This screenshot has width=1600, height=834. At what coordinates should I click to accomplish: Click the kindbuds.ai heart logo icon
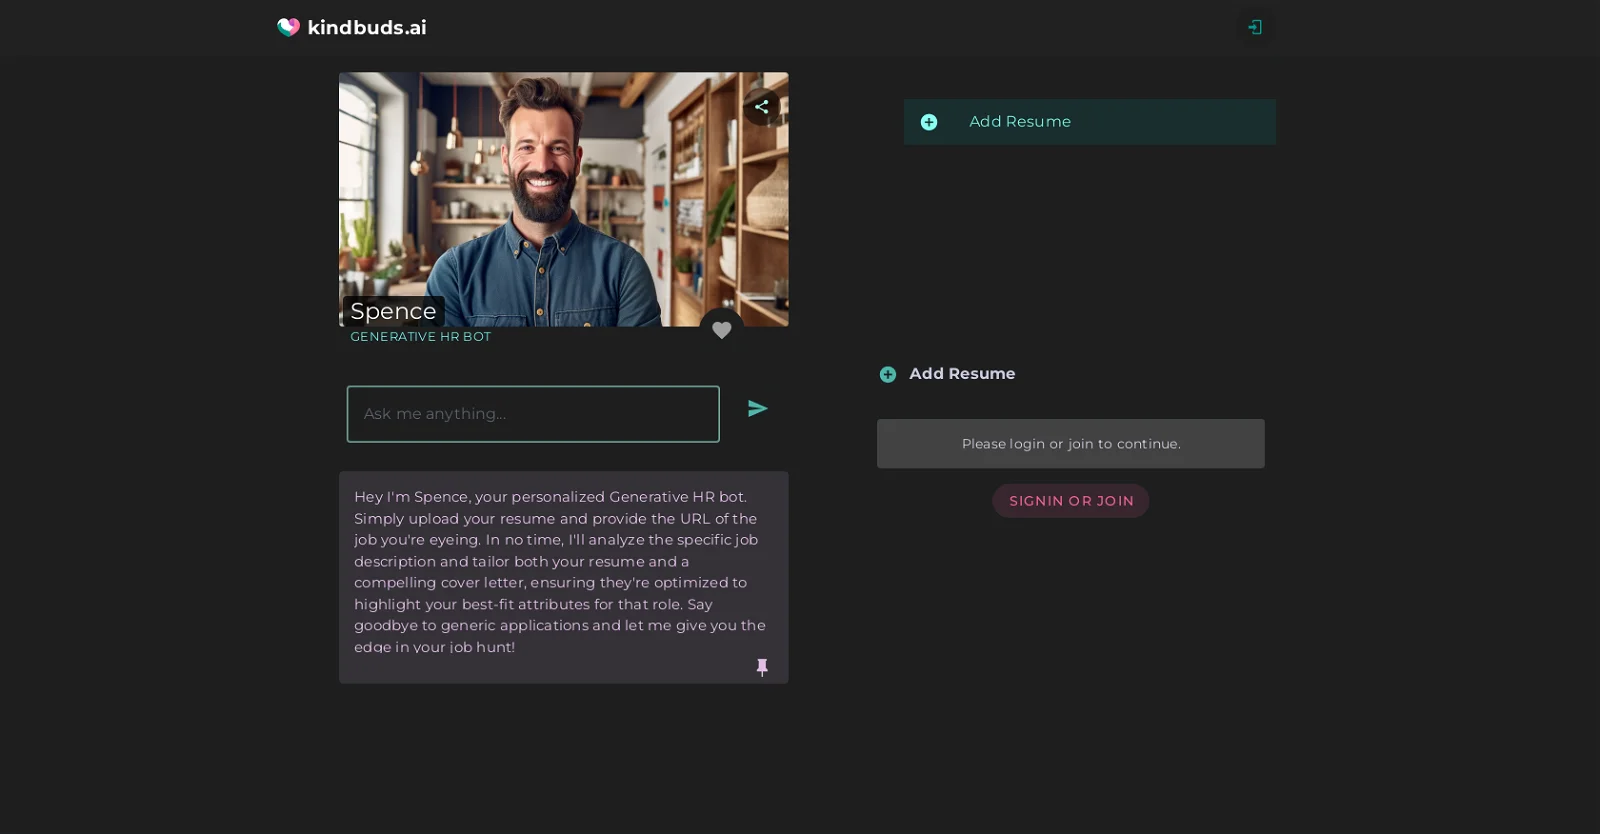pos(288,27)
